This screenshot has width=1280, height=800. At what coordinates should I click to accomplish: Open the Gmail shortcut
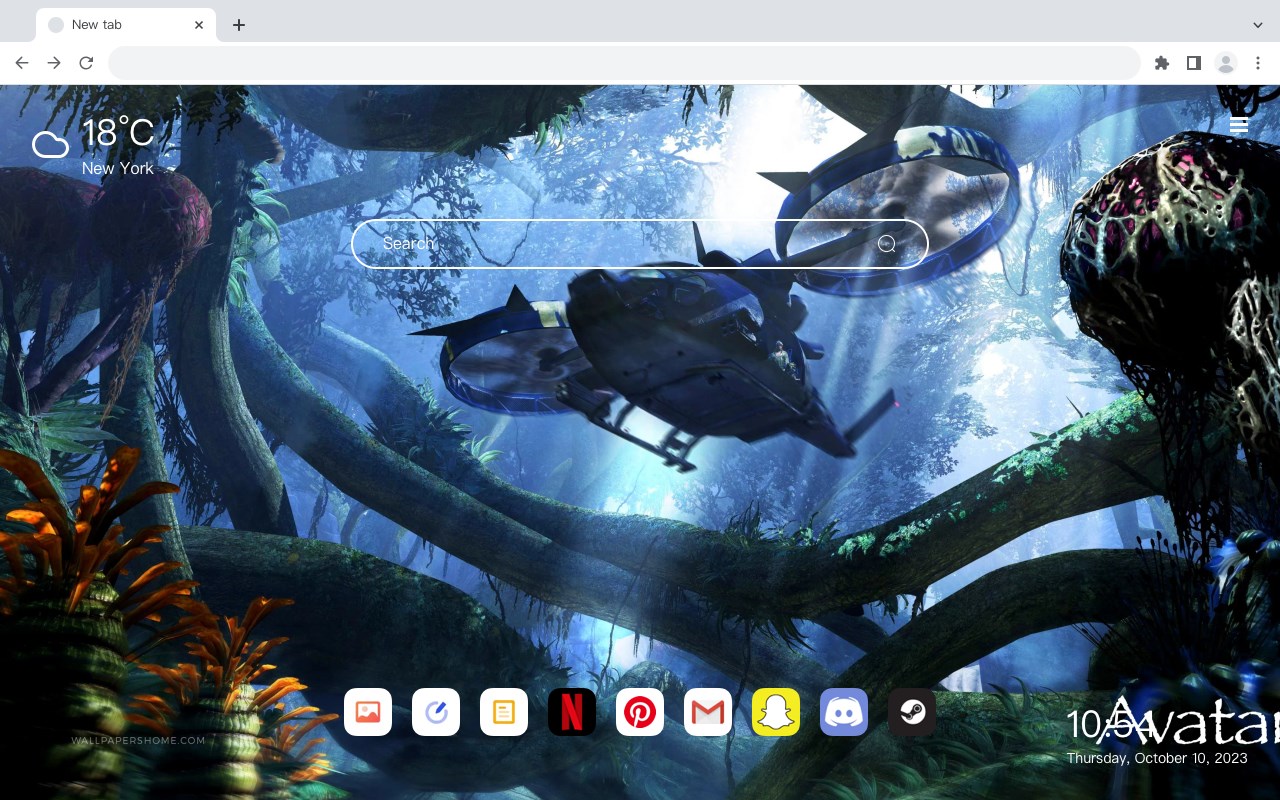tap(708, 712)
